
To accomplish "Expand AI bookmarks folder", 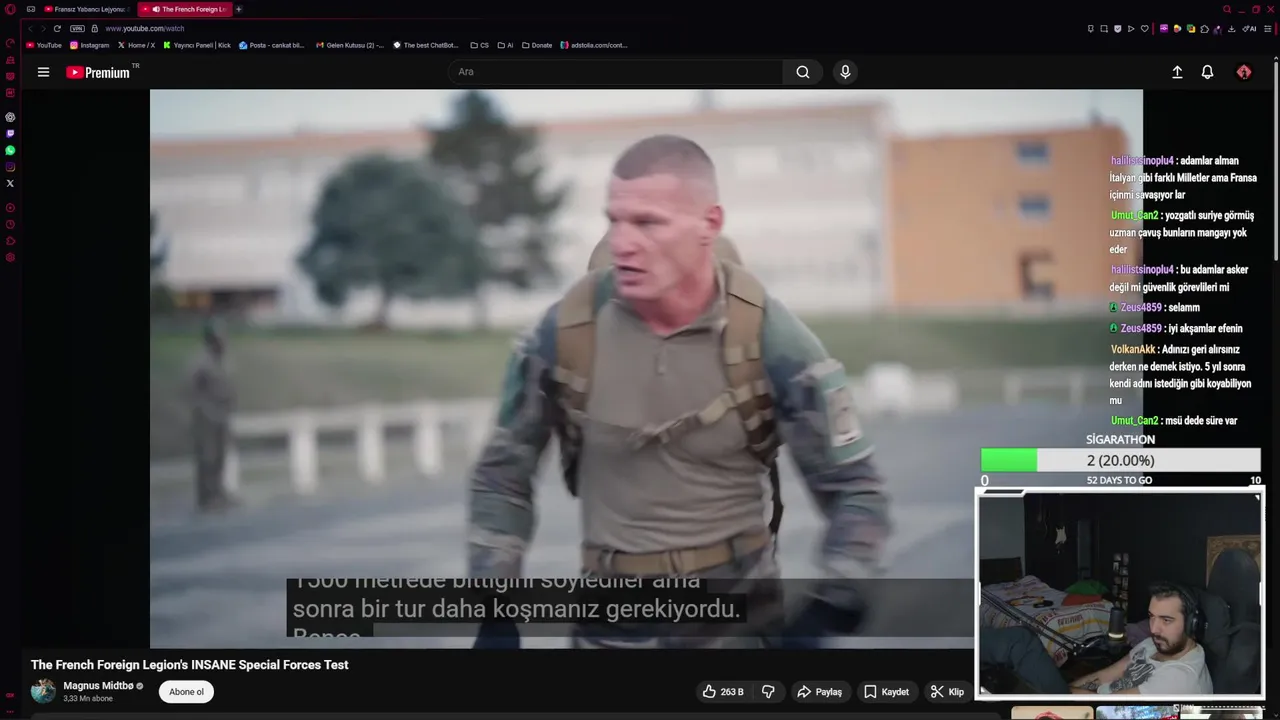I will tap(505, 45).
